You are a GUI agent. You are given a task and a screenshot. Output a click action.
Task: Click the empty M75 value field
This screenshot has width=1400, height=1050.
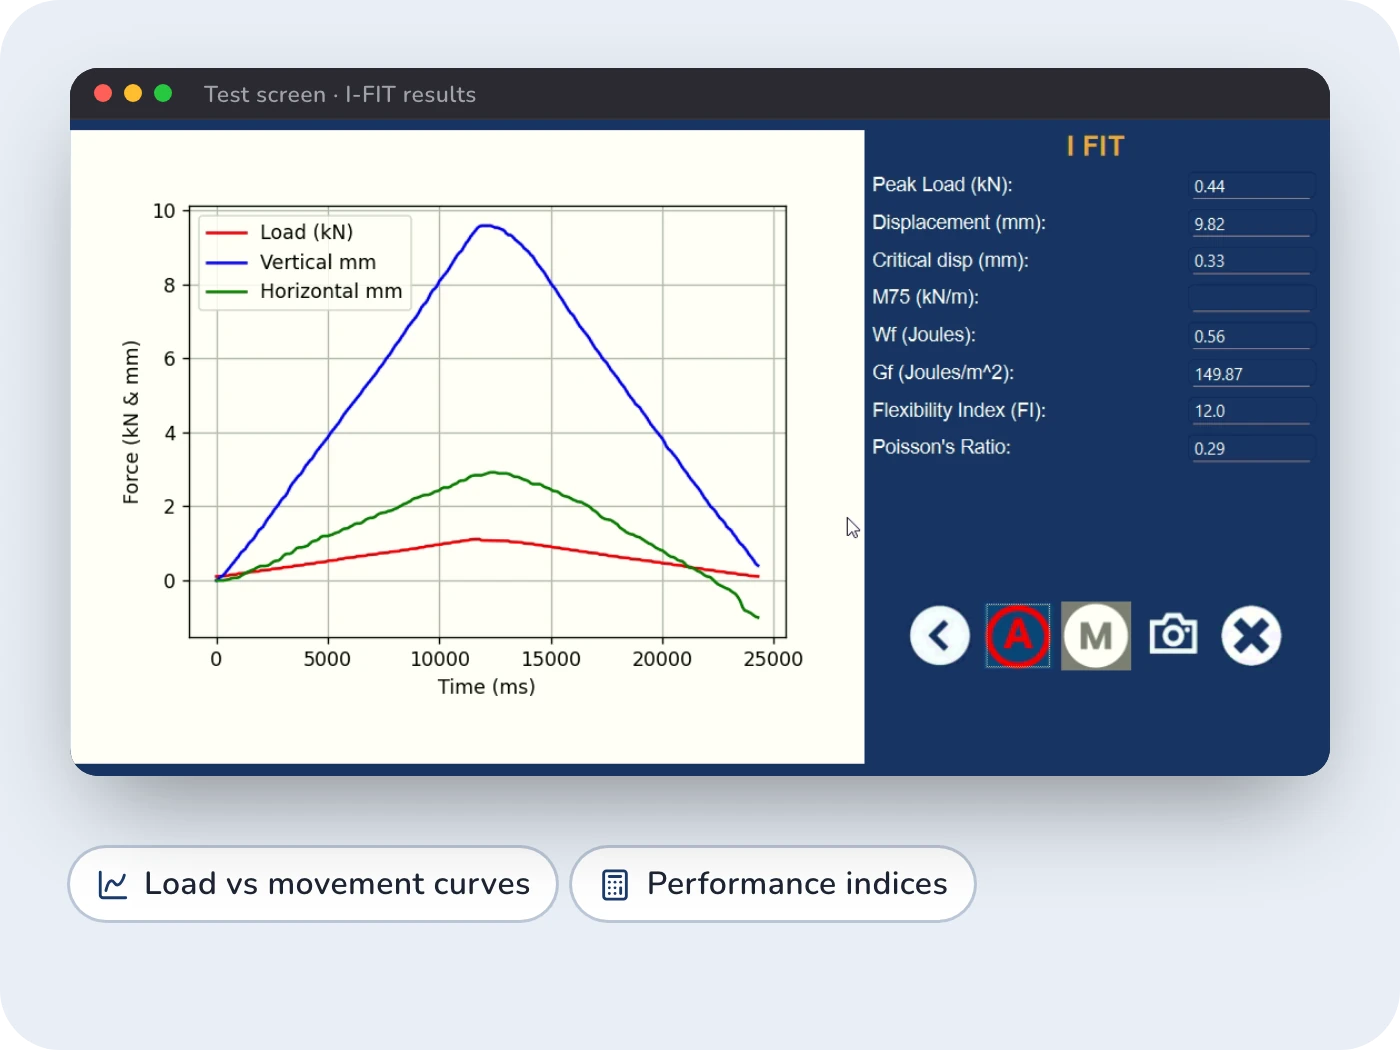[x=1251, y=298]
